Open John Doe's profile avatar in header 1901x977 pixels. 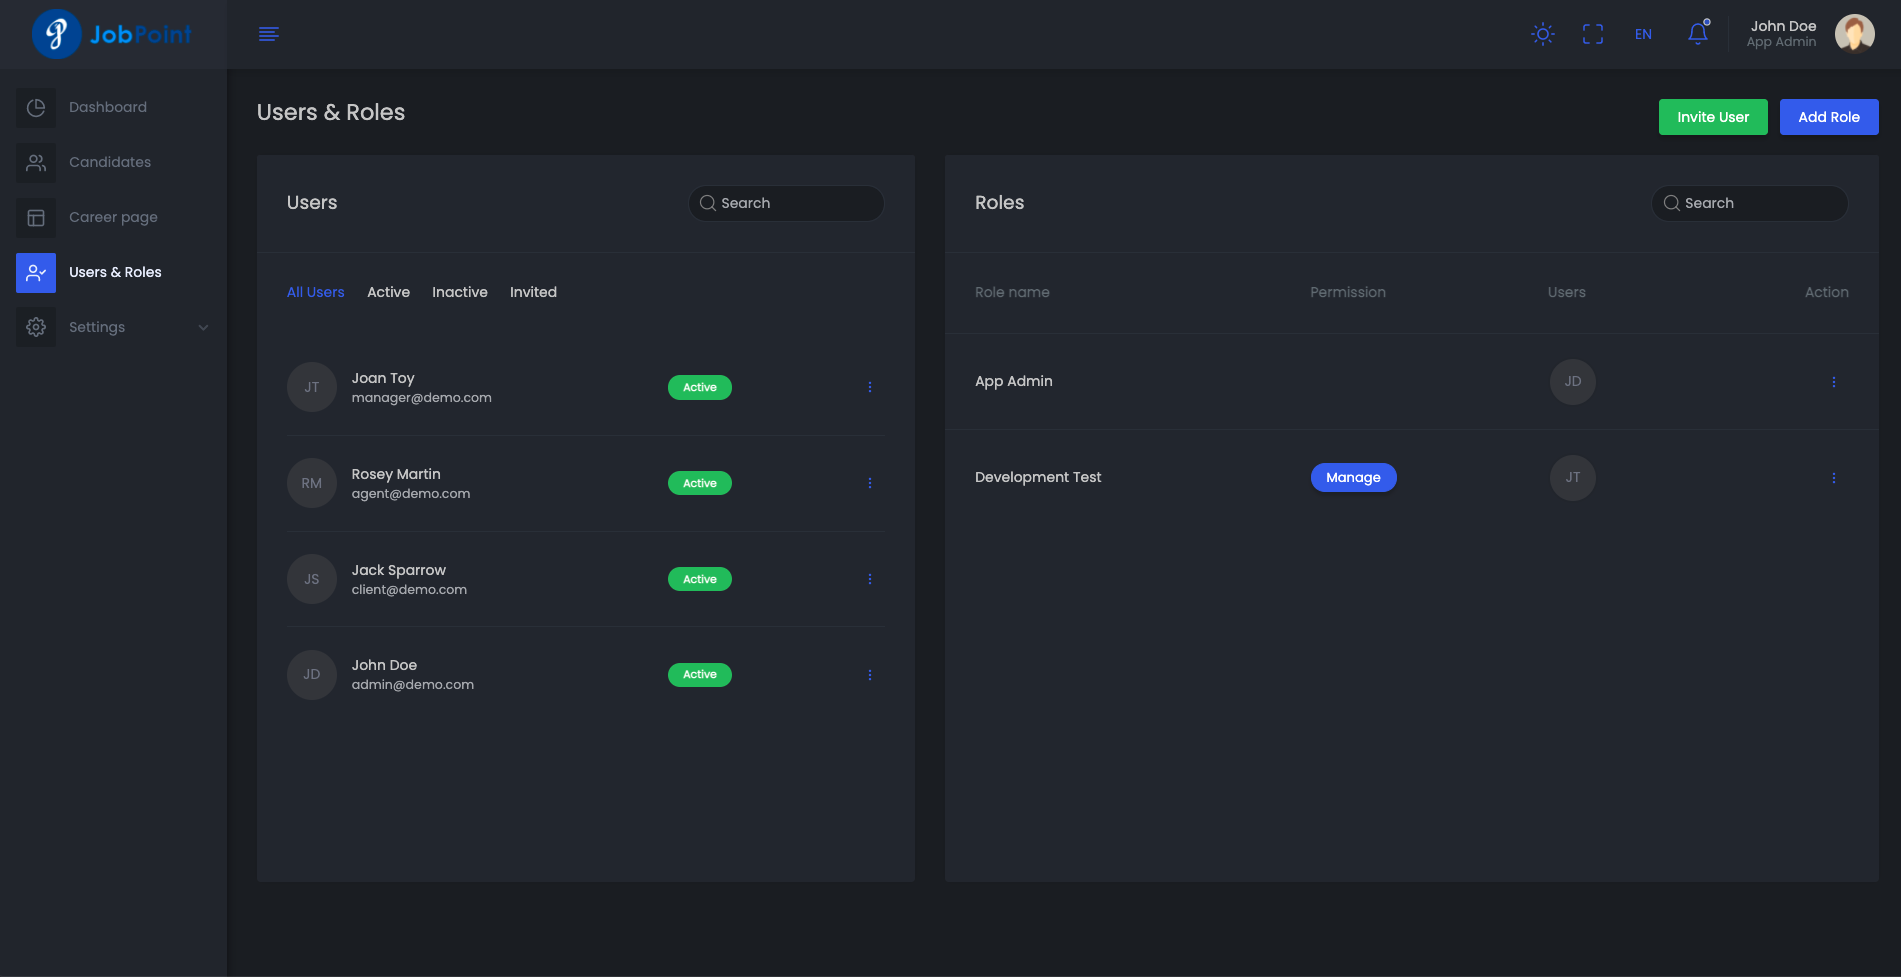coord(1854,34)
